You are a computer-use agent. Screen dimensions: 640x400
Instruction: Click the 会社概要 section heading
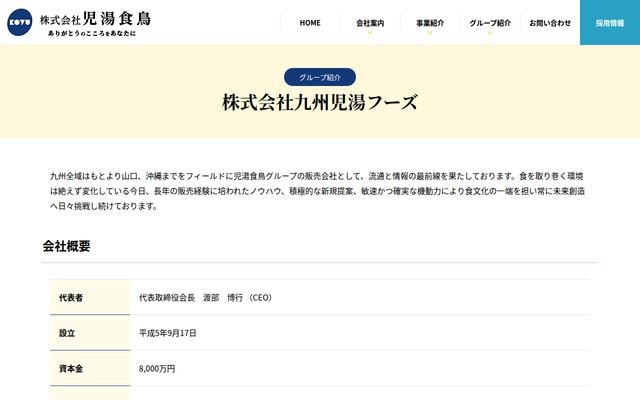pyautogui.click(x=67, y=246)
